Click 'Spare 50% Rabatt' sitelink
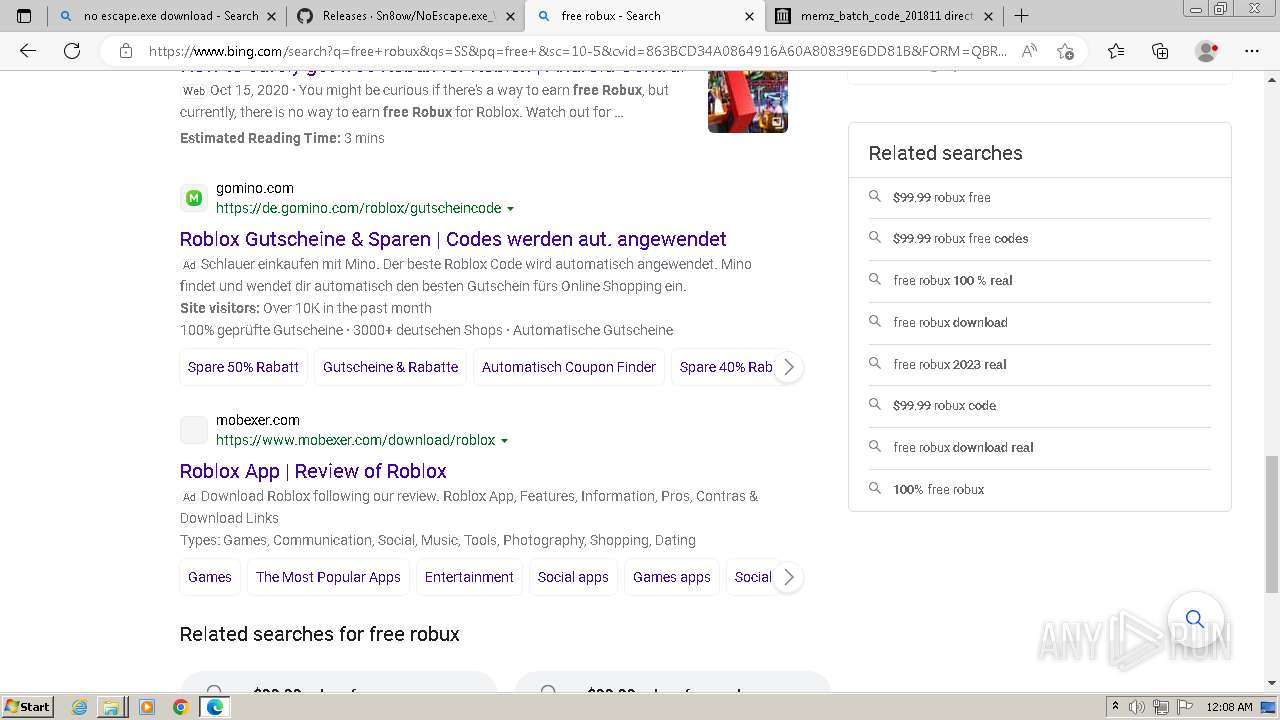This screenshot has height=720, width=1280. pyautogui.click(x=243, y=367)
